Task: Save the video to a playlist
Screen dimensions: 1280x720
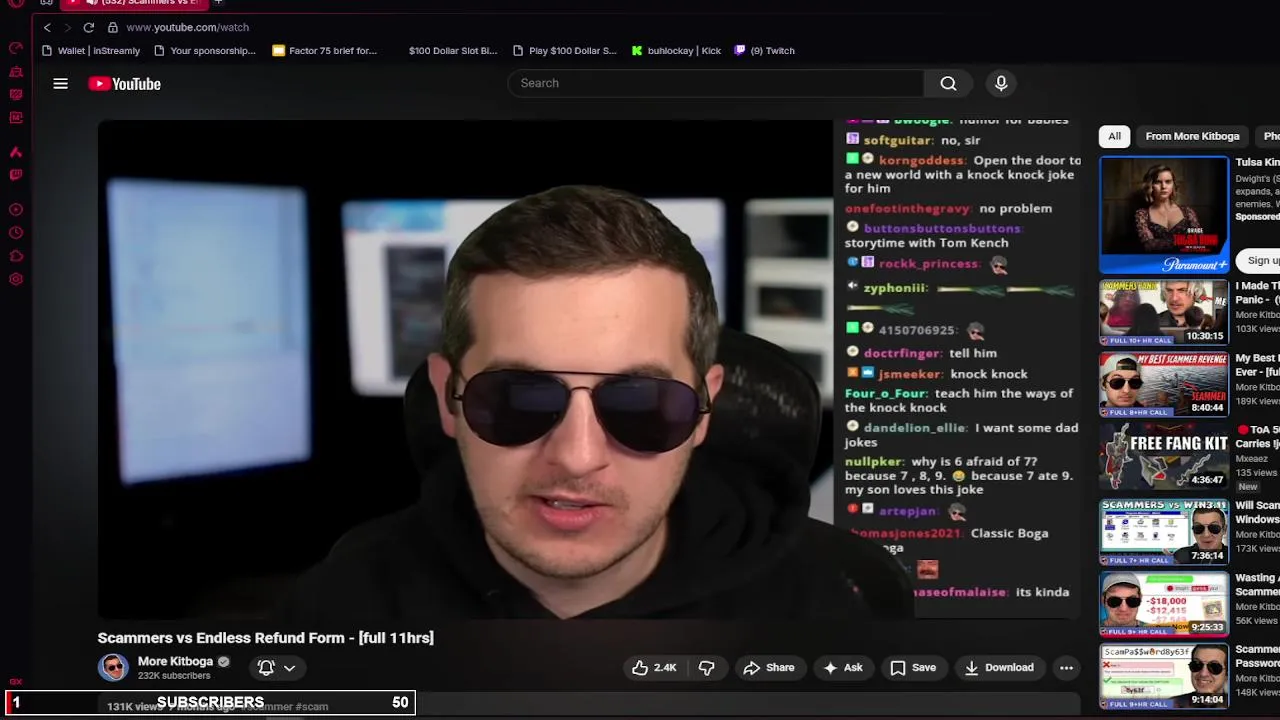Action: tap(913, 667)
